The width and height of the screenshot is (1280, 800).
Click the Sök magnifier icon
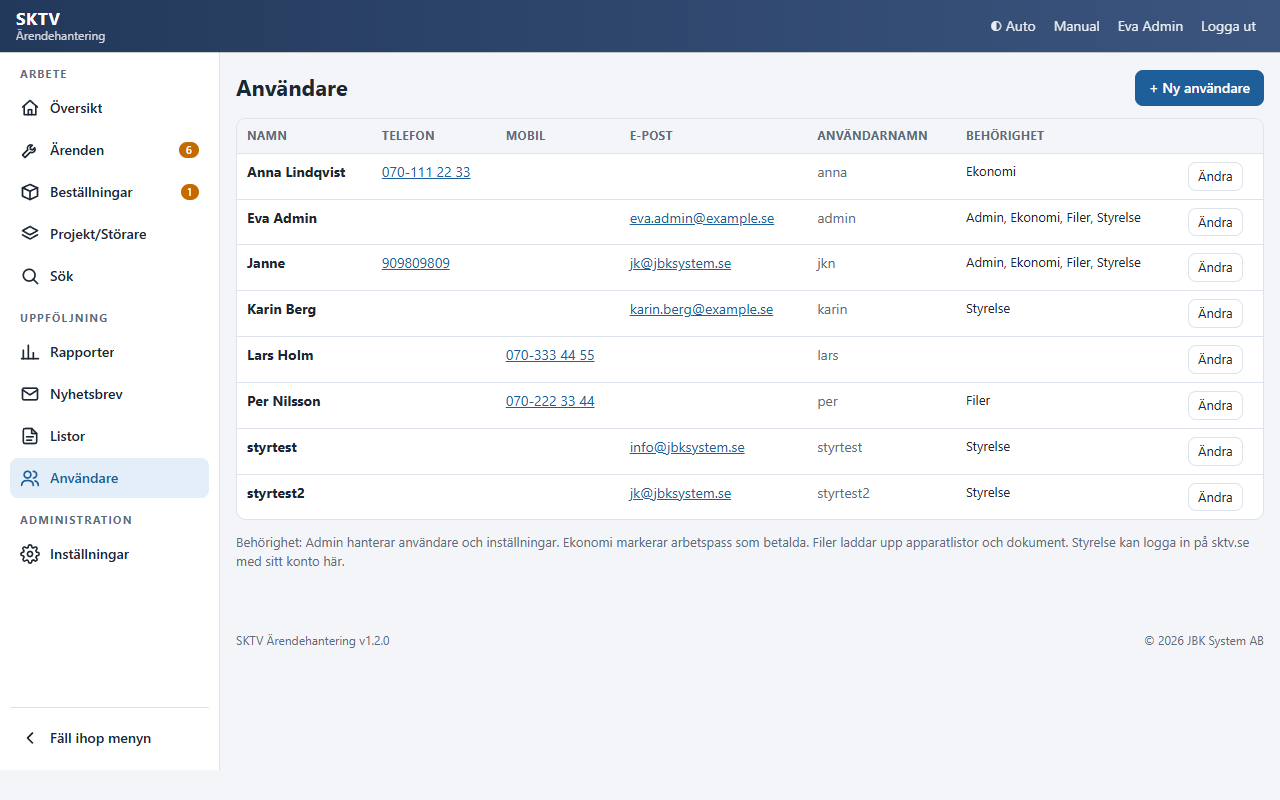[x=30, y=276]
